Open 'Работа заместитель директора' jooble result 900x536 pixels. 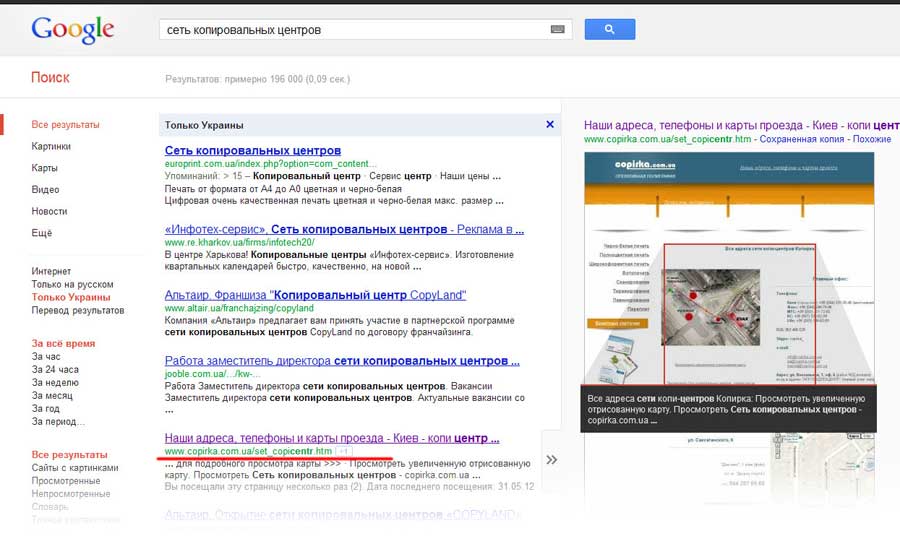pos(342,361)
